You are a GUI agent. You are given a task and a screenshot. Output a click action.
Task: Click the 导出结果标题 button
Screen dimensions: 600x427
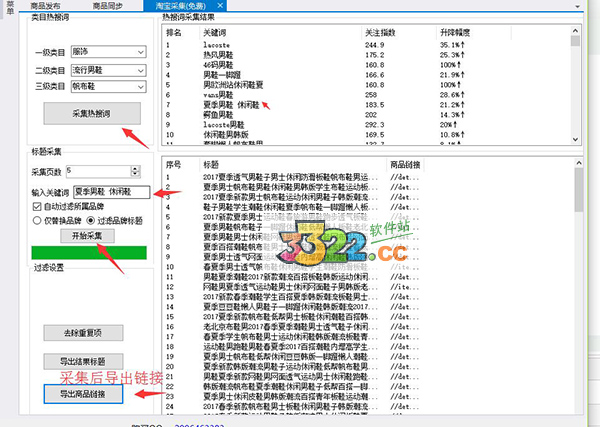tap(82, 361)
